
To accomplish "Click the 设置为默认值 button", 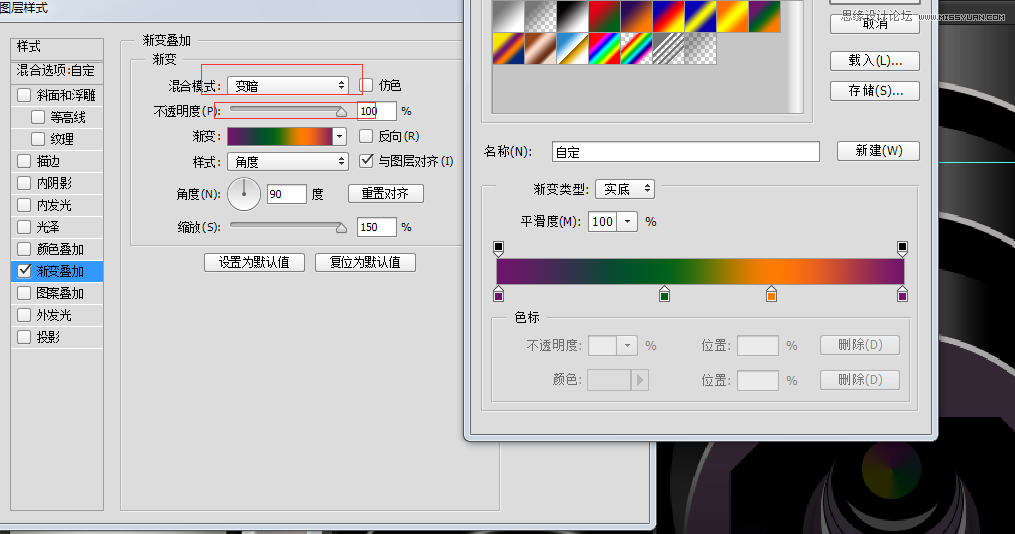I will pyautogui.click(x=254, y=262).
